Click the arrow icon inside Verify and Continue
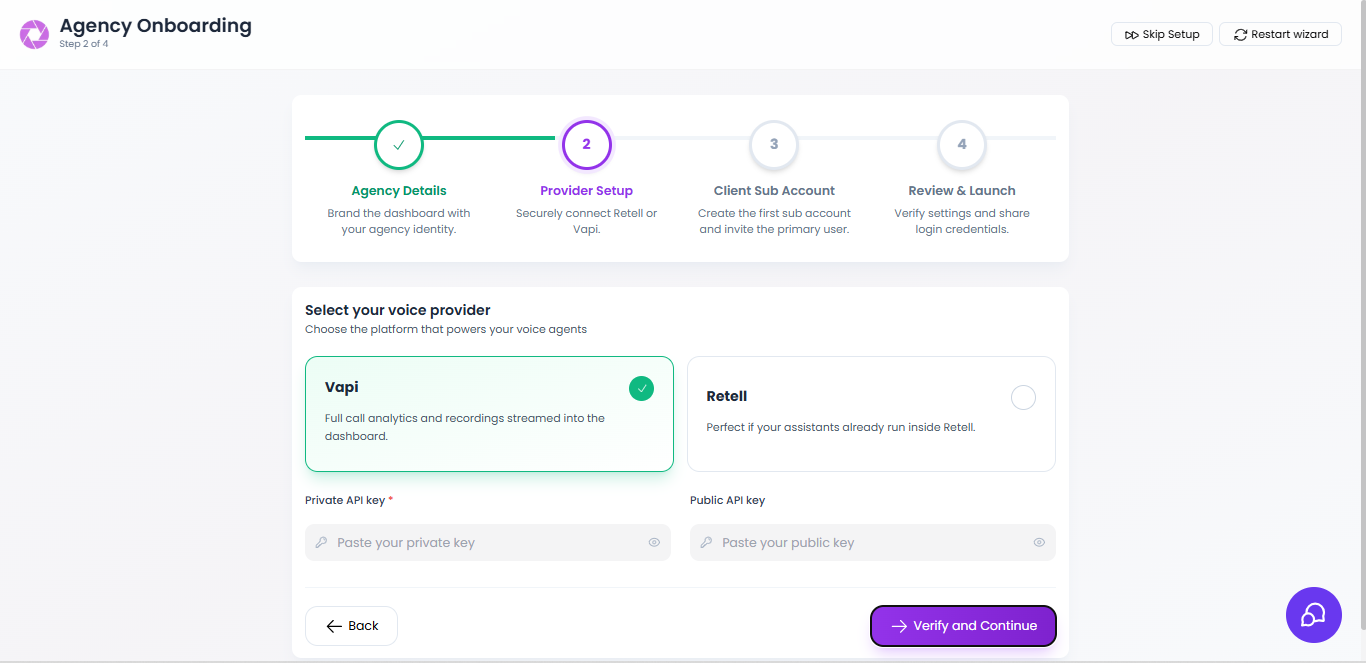The width and height of the screenshot is (1366, 663). (x=900, y=625)
